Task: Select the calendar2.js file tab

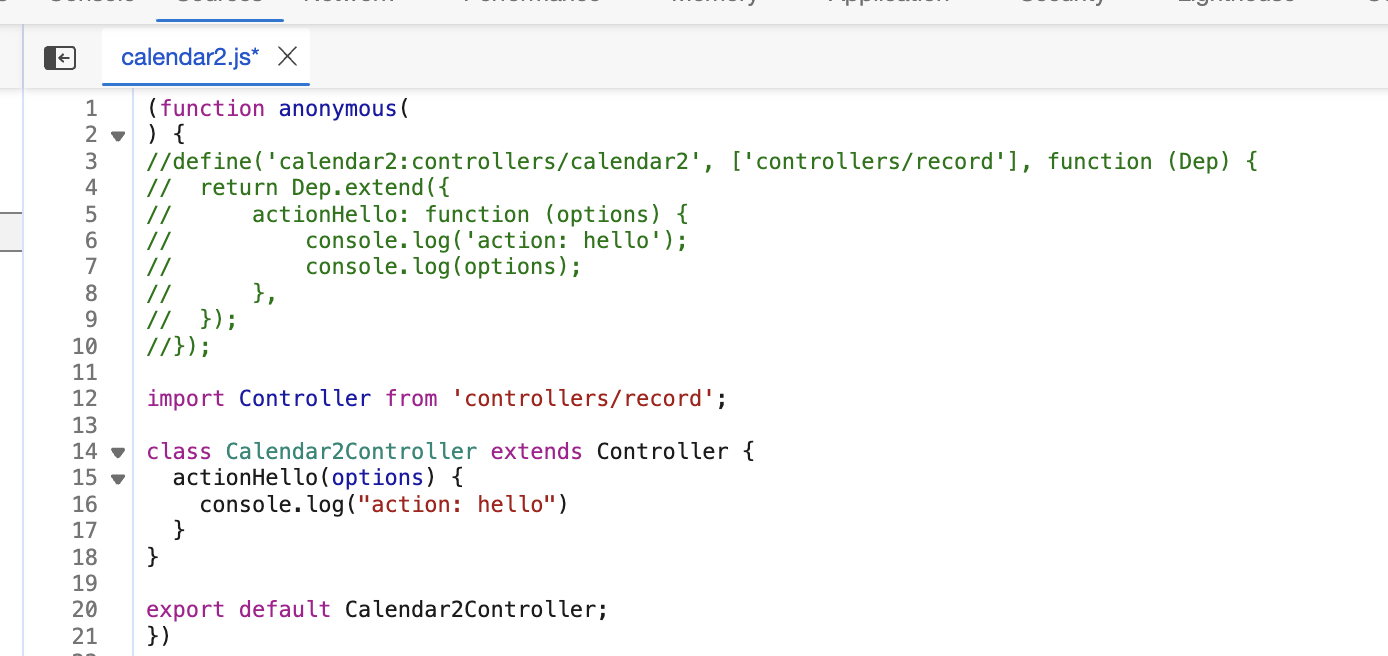Action: (x=190, y=57)
